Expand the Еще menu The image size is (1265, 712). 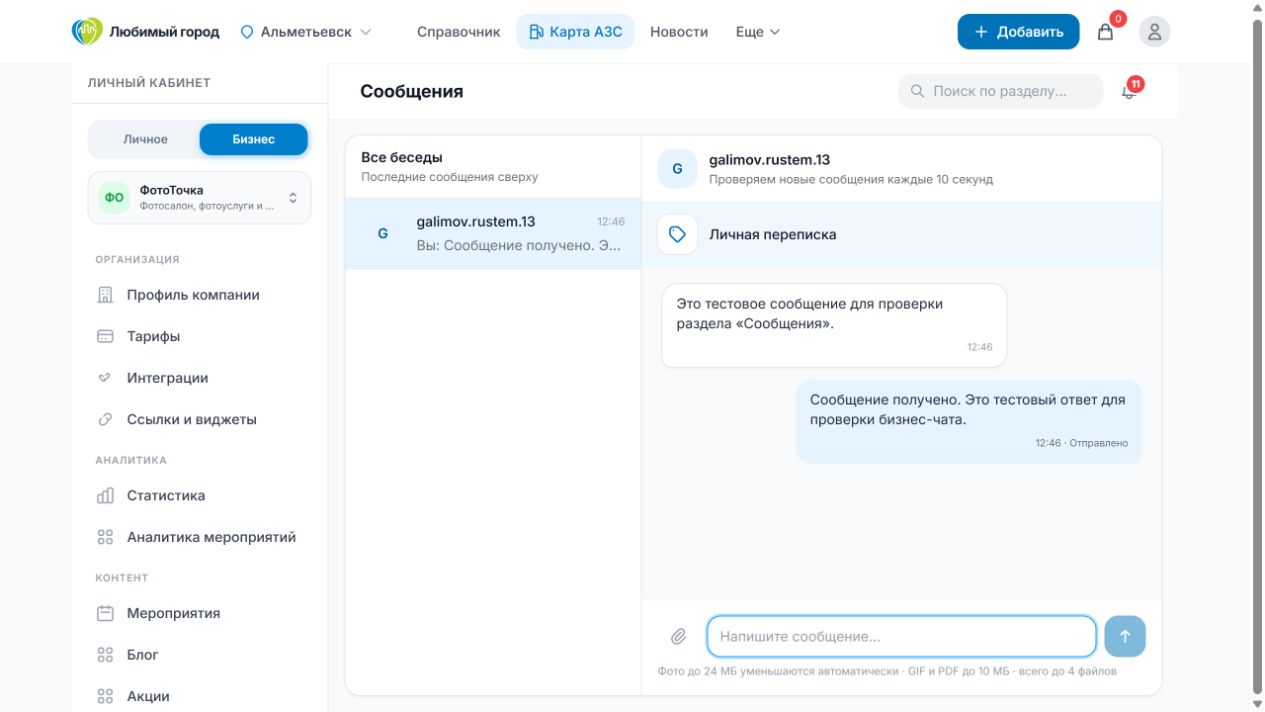click(758, 32)
